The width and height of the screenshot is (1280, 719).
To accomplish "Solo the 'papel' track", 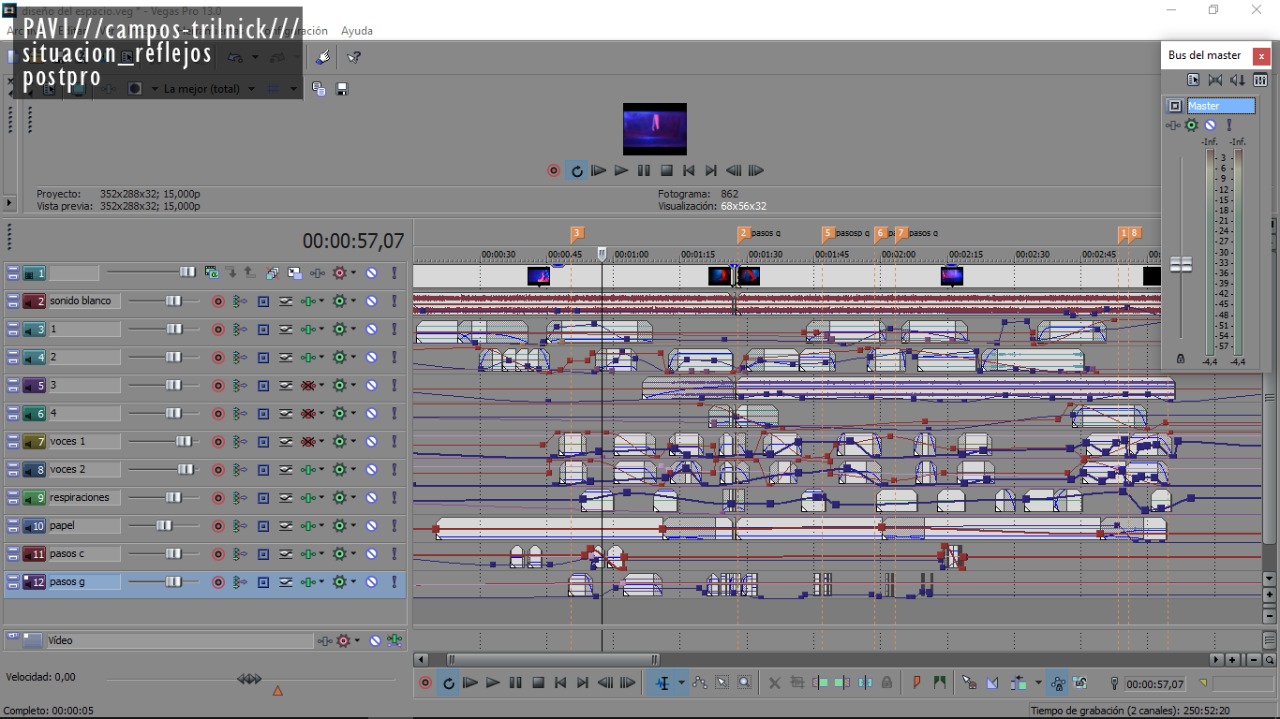I will pyautogui.click(x=395, y=526).
